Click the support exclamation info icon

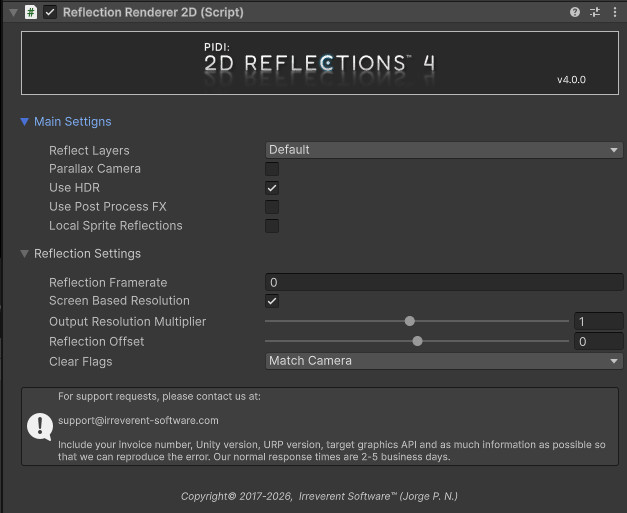coord(40,427)
